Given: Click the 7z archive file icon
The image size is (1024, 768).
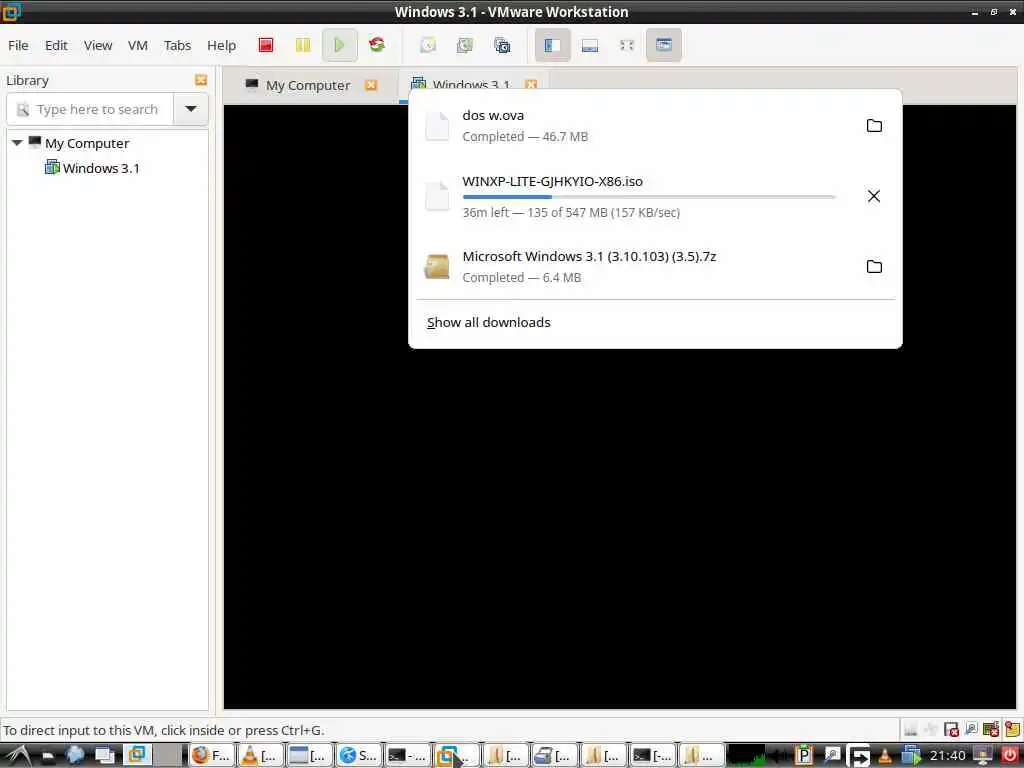Looking at the screenshot, I should click(437, 266).
